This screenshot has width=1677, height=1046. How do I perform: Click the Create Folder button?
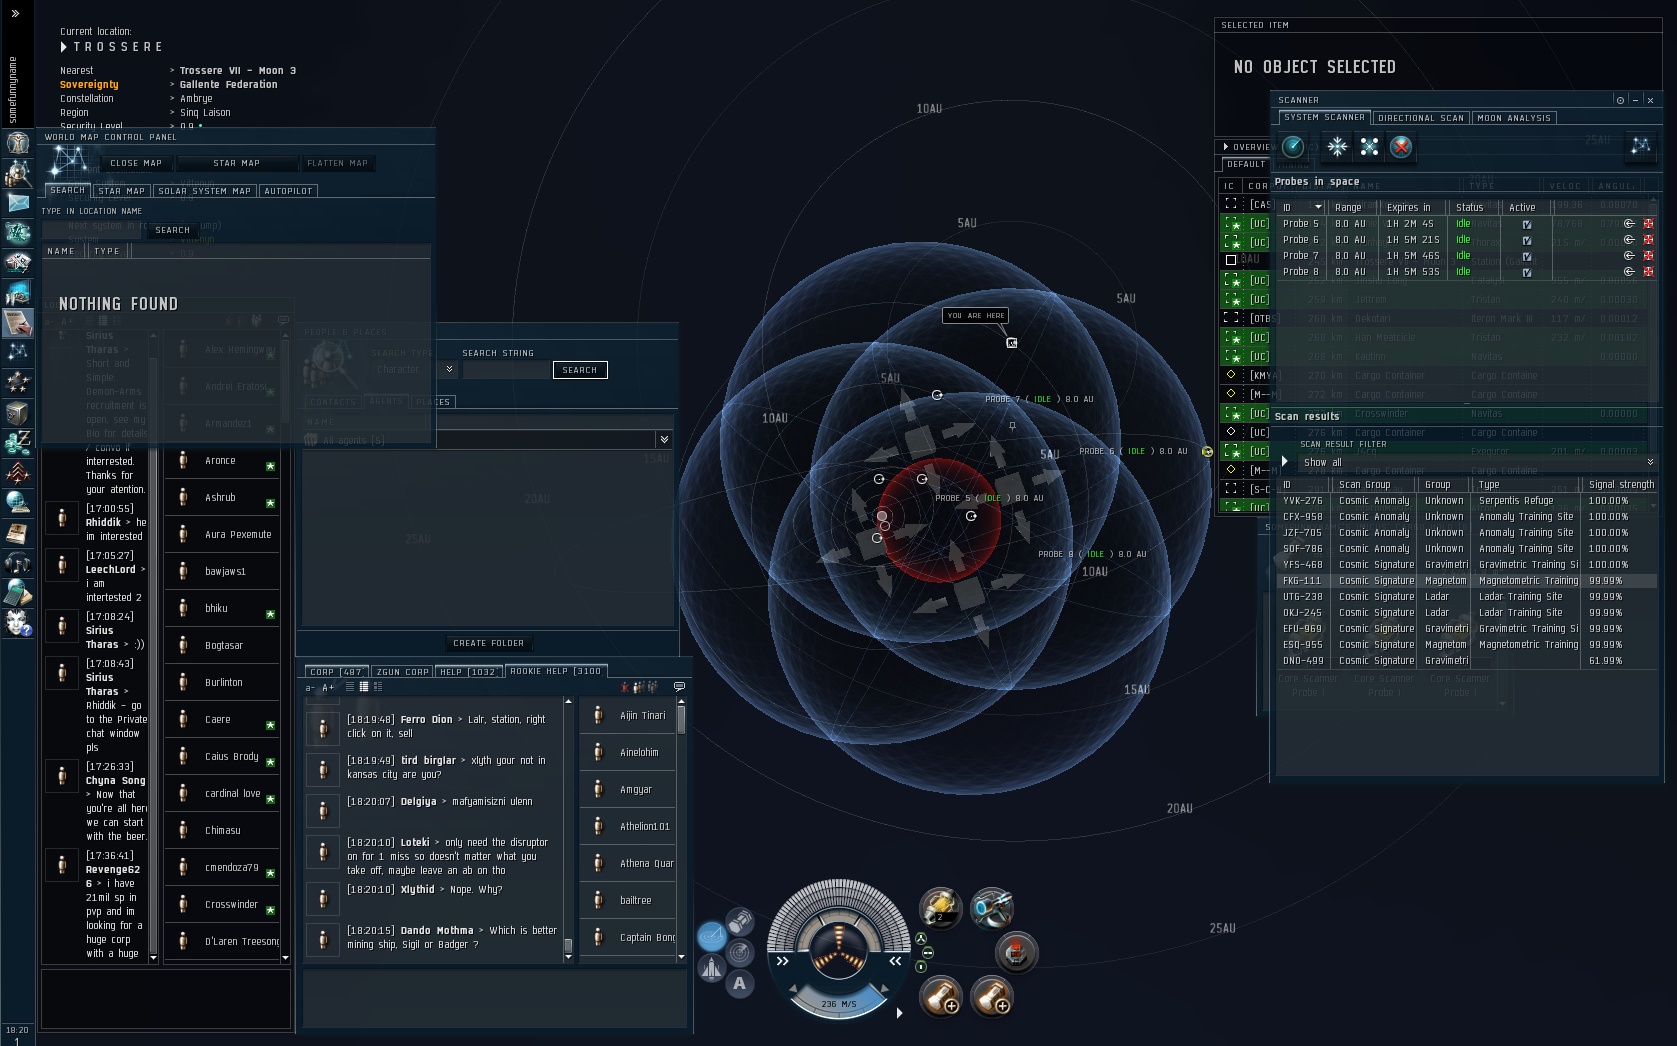point(489,643)
